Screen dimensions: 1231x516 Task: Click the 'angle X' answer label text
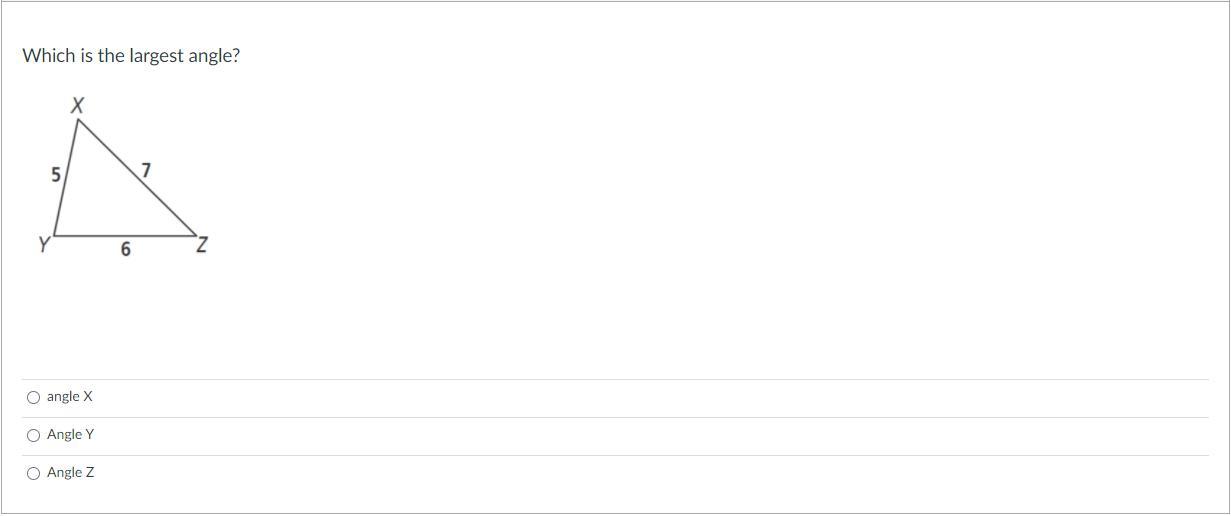(x=69, y=397)
